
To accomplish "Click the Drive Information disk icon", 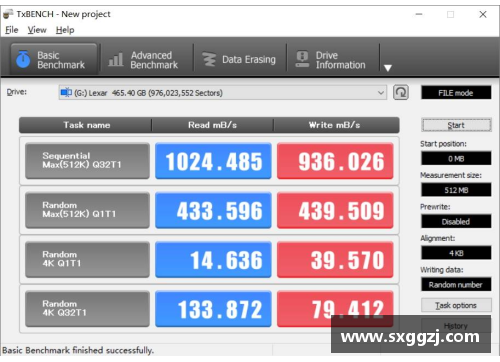I will pyautogui.click(x=302, y=59).
